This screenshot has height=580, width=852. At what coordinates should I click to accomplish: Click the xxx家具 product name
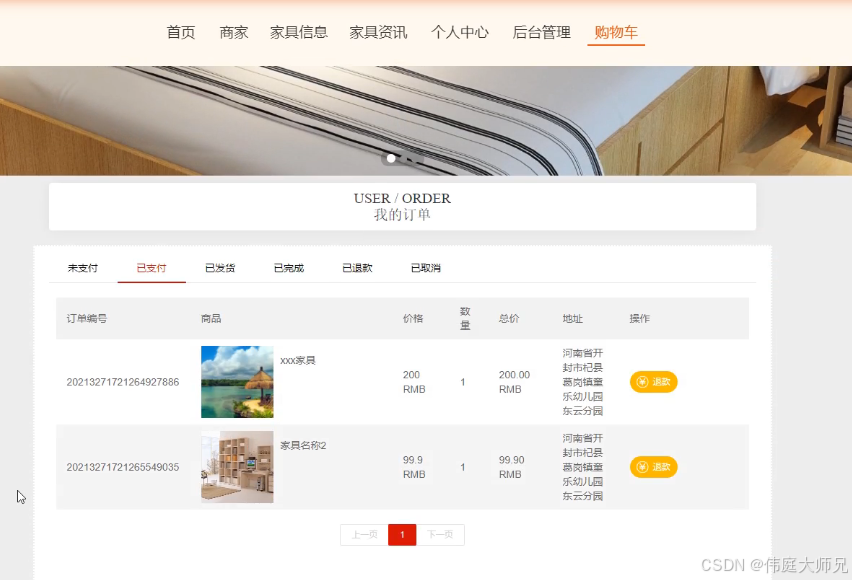[298, 360]
